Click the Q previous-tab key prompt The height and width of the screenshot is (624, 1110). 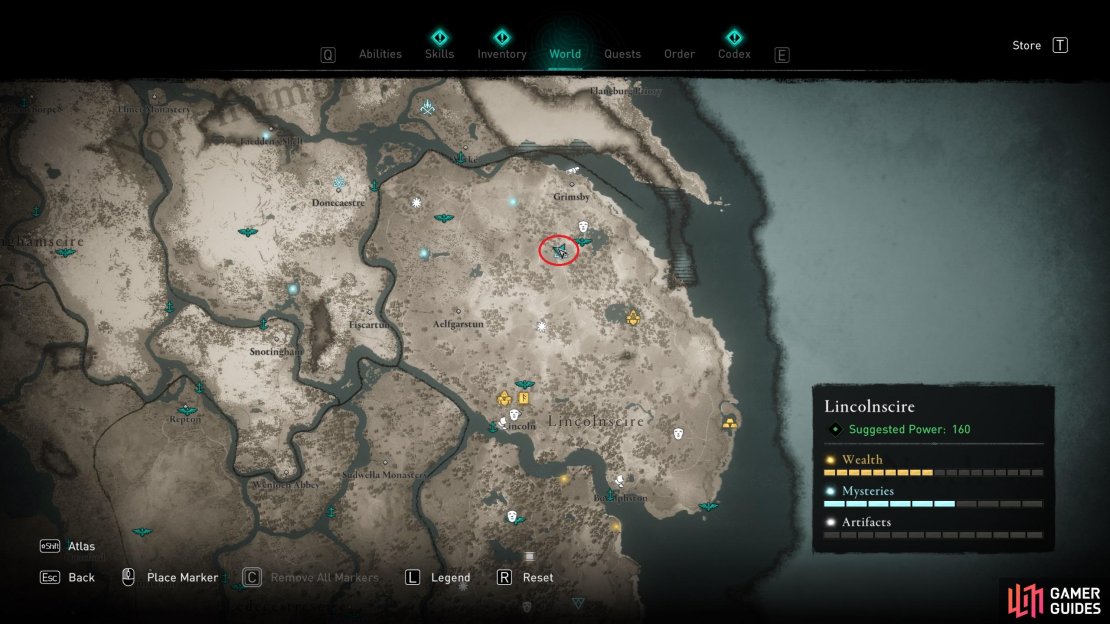point(328,55)
